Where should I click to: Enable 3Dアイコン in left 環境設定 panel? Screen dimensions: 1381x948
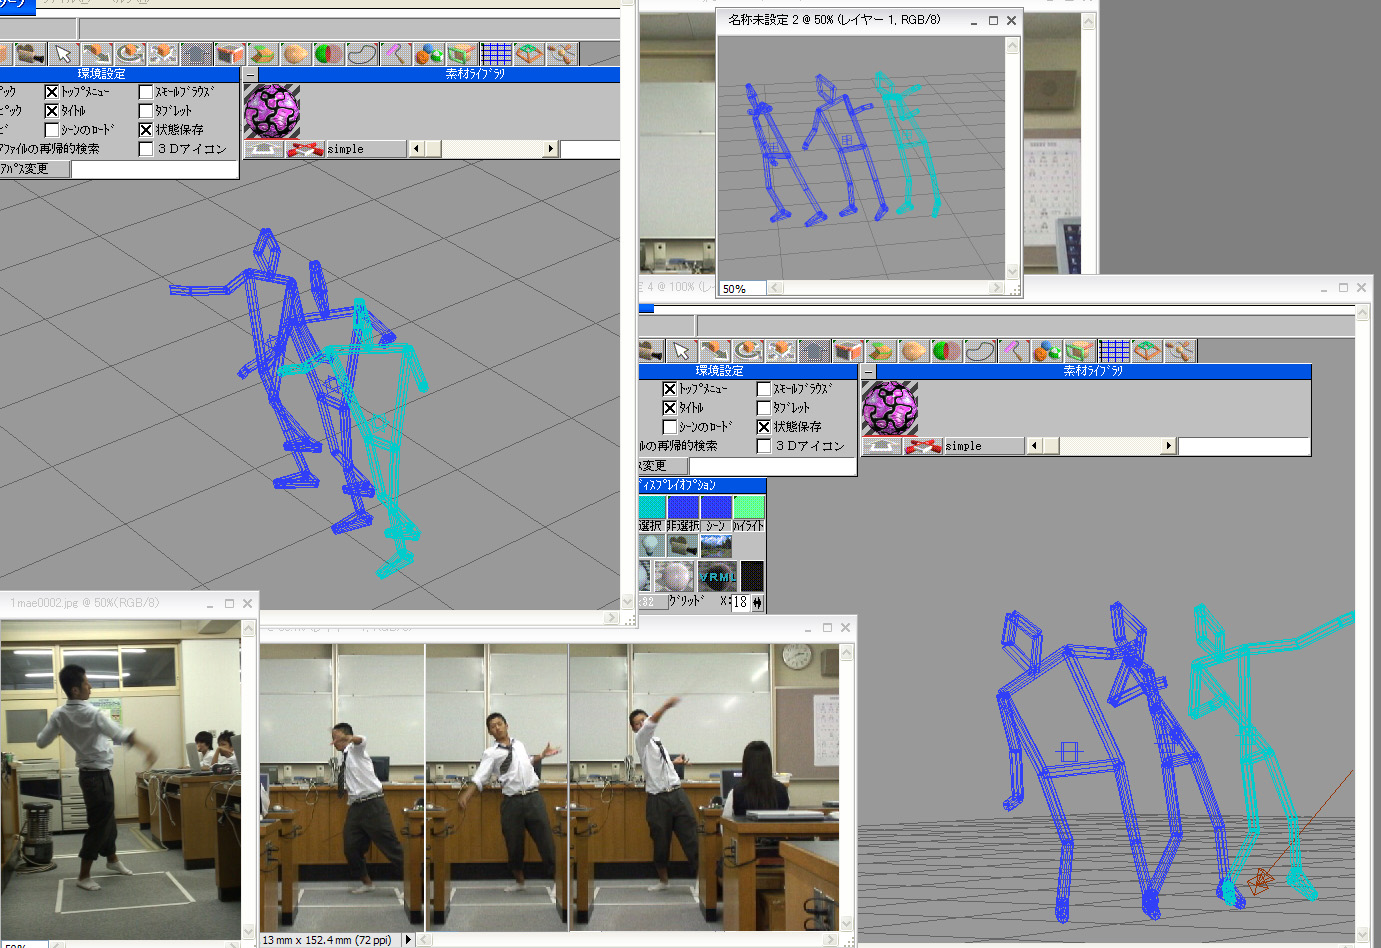(x=146, y=148)
